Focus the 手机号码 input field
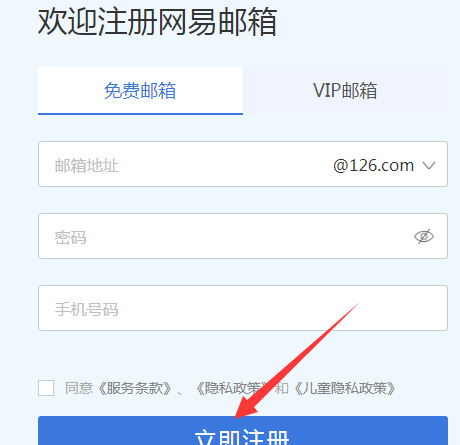Viewport: 460px width, 445px height. (243, 308)
